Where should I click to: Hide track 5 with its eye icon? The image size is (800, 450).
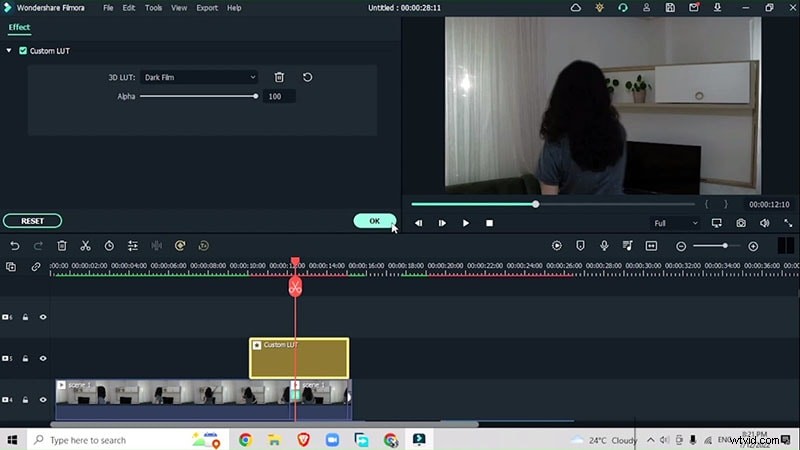pos(43,358)
